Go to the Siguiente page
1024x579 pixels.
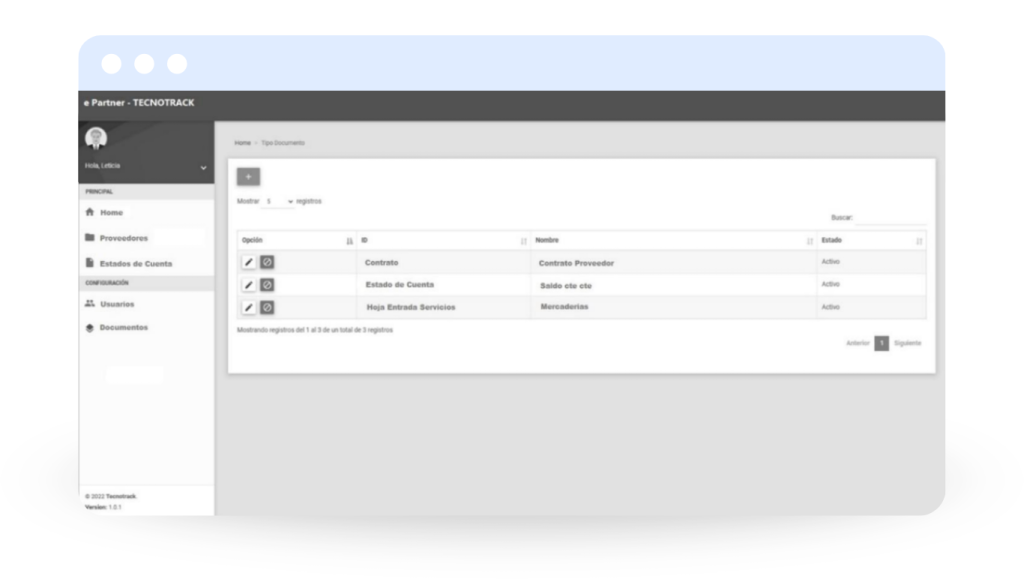907,343
